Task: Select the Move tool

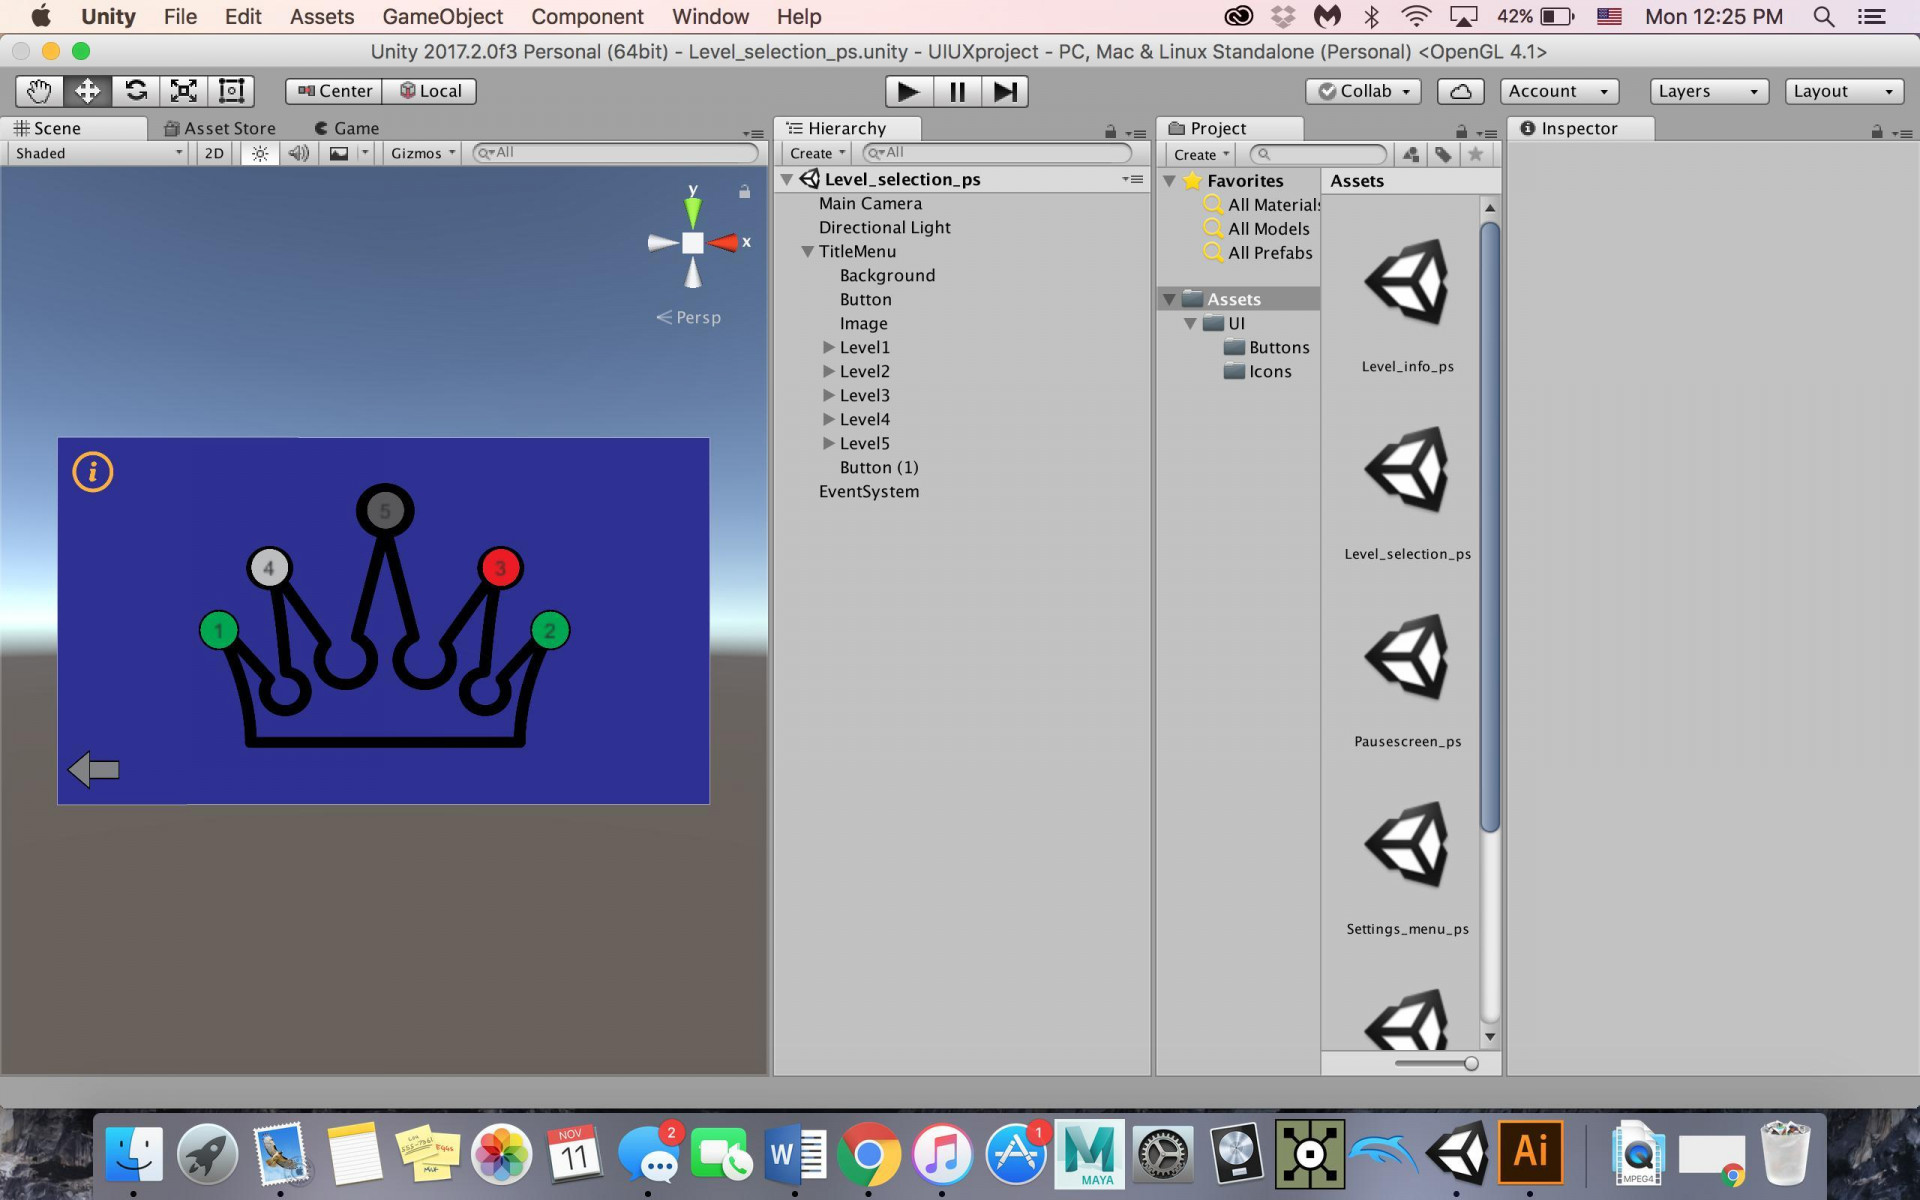Action: pyautogui.click(x=87, y=91)
